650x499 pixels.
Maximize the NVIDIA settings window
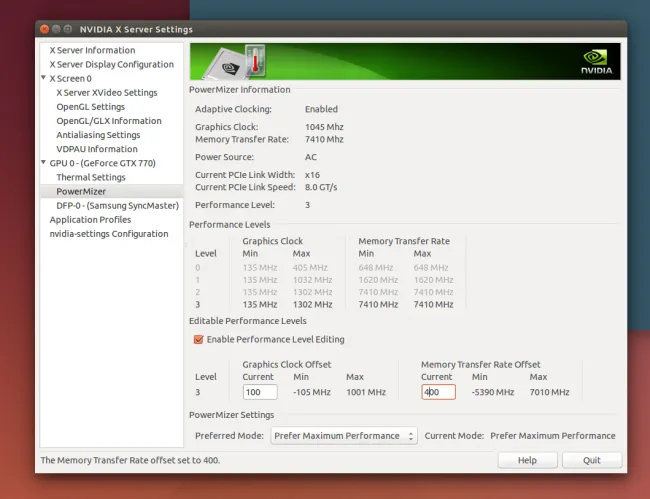click(68, 29)
